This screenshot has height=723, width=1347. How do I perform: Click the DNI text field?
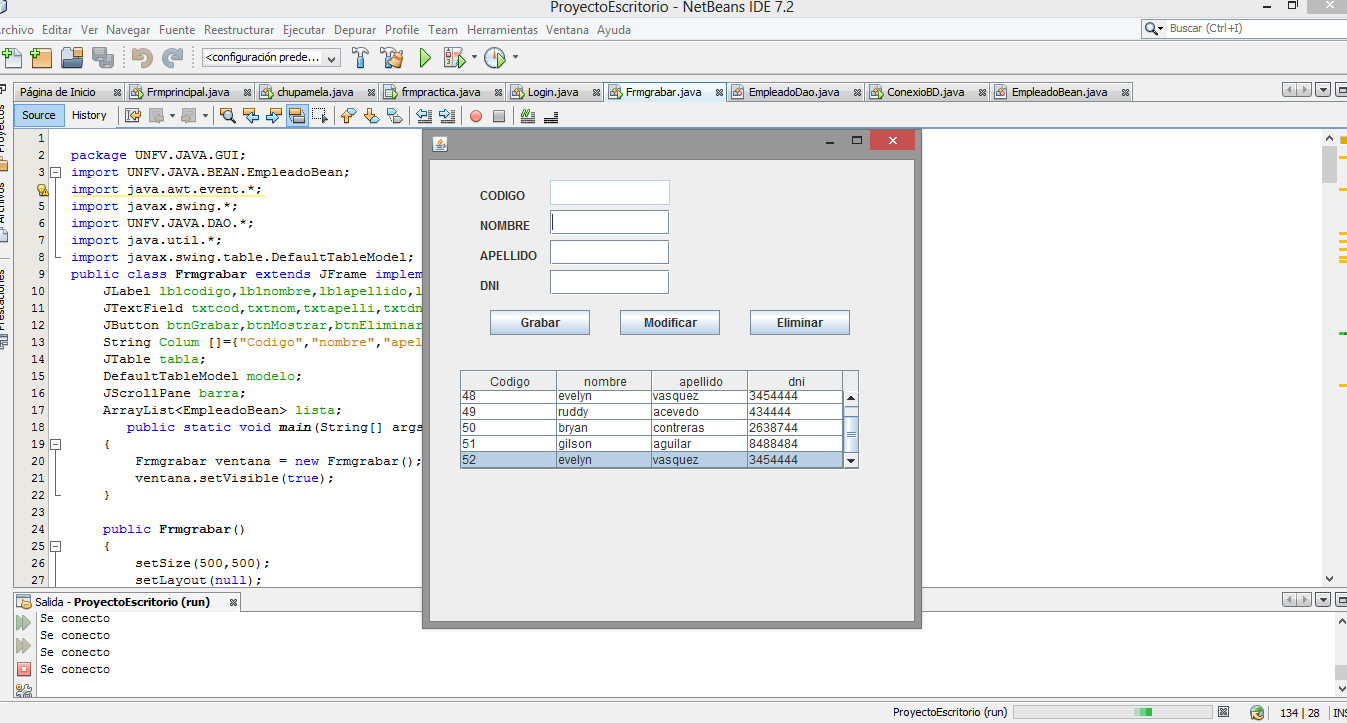(x=609, y=282)
